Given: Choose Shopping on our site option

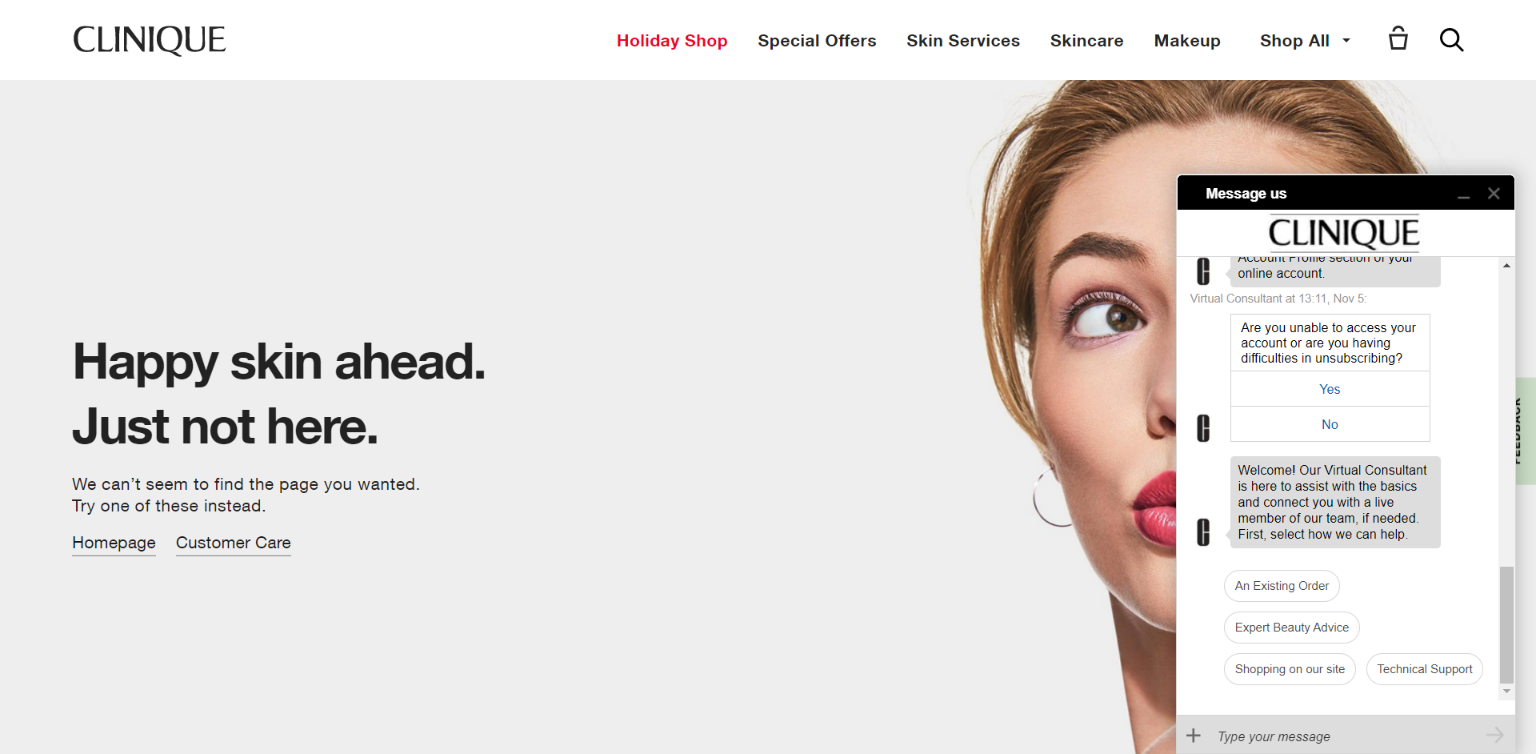Looking at the screenshot, I should tap(1290, 670).
